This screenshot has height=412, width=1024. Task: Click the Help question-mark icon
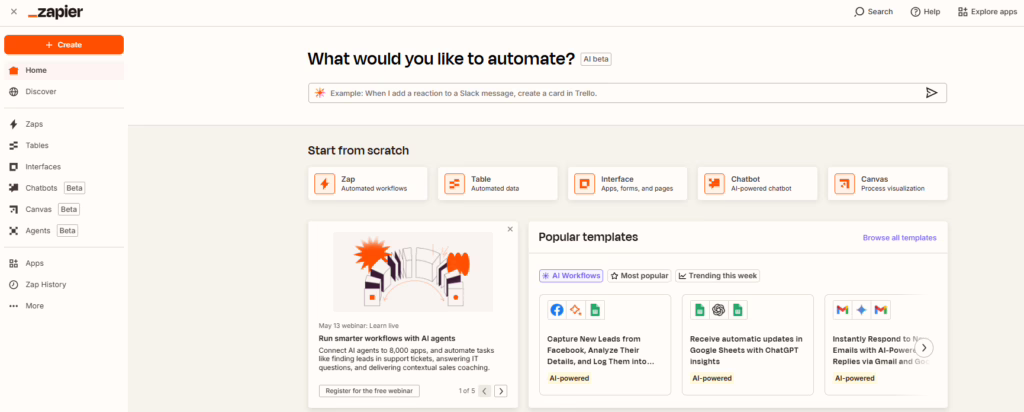coord(916,12)
